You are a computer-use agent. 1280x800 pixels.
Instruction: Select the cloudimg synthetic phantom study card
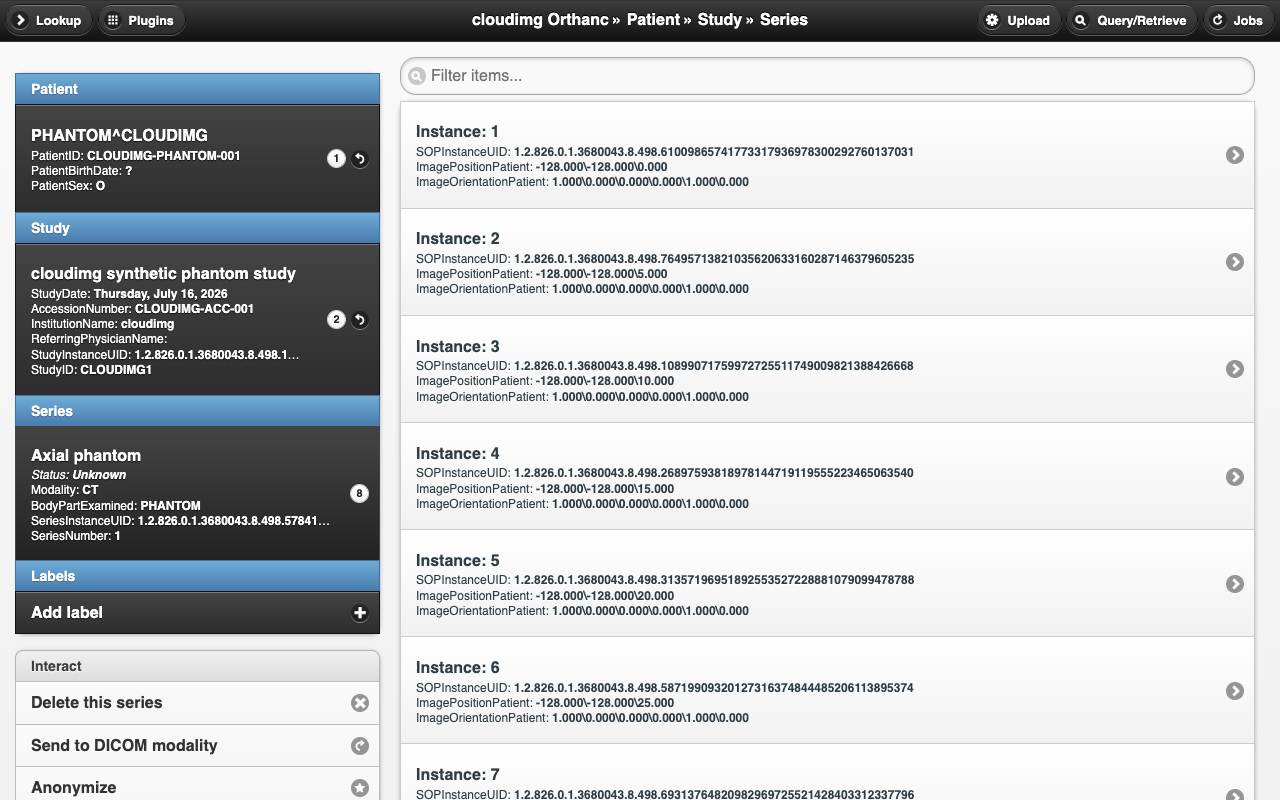pos(197,320)
